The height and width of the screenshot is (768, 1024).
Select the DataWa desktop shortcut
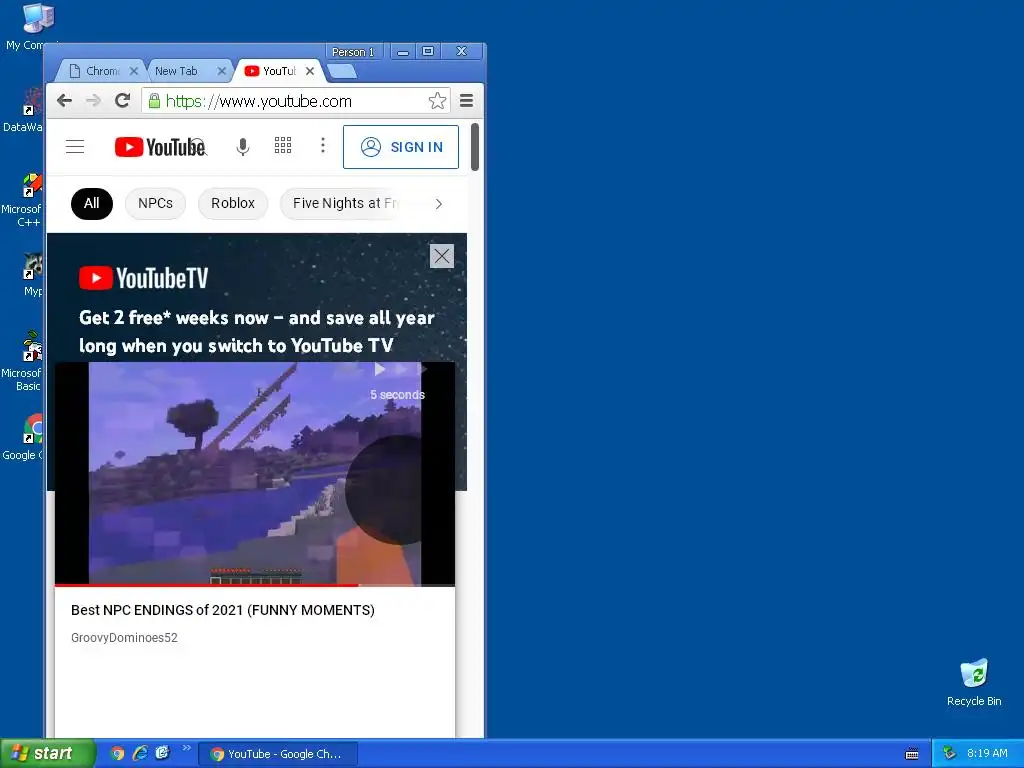24,111
